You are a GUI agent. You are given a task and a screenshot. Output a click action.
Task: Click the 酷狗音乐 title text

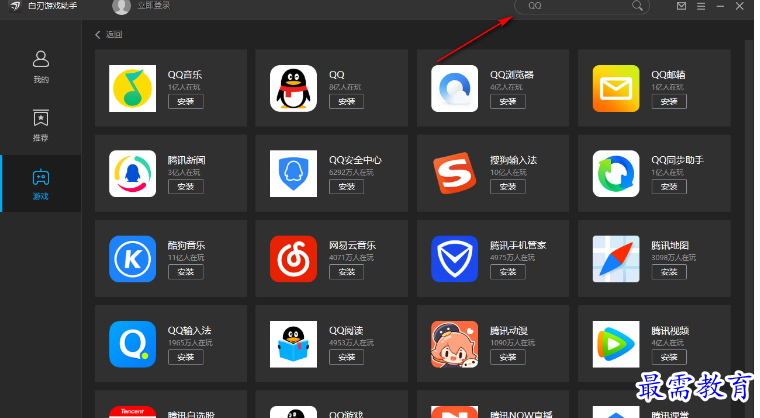click(x=187, y=245)
